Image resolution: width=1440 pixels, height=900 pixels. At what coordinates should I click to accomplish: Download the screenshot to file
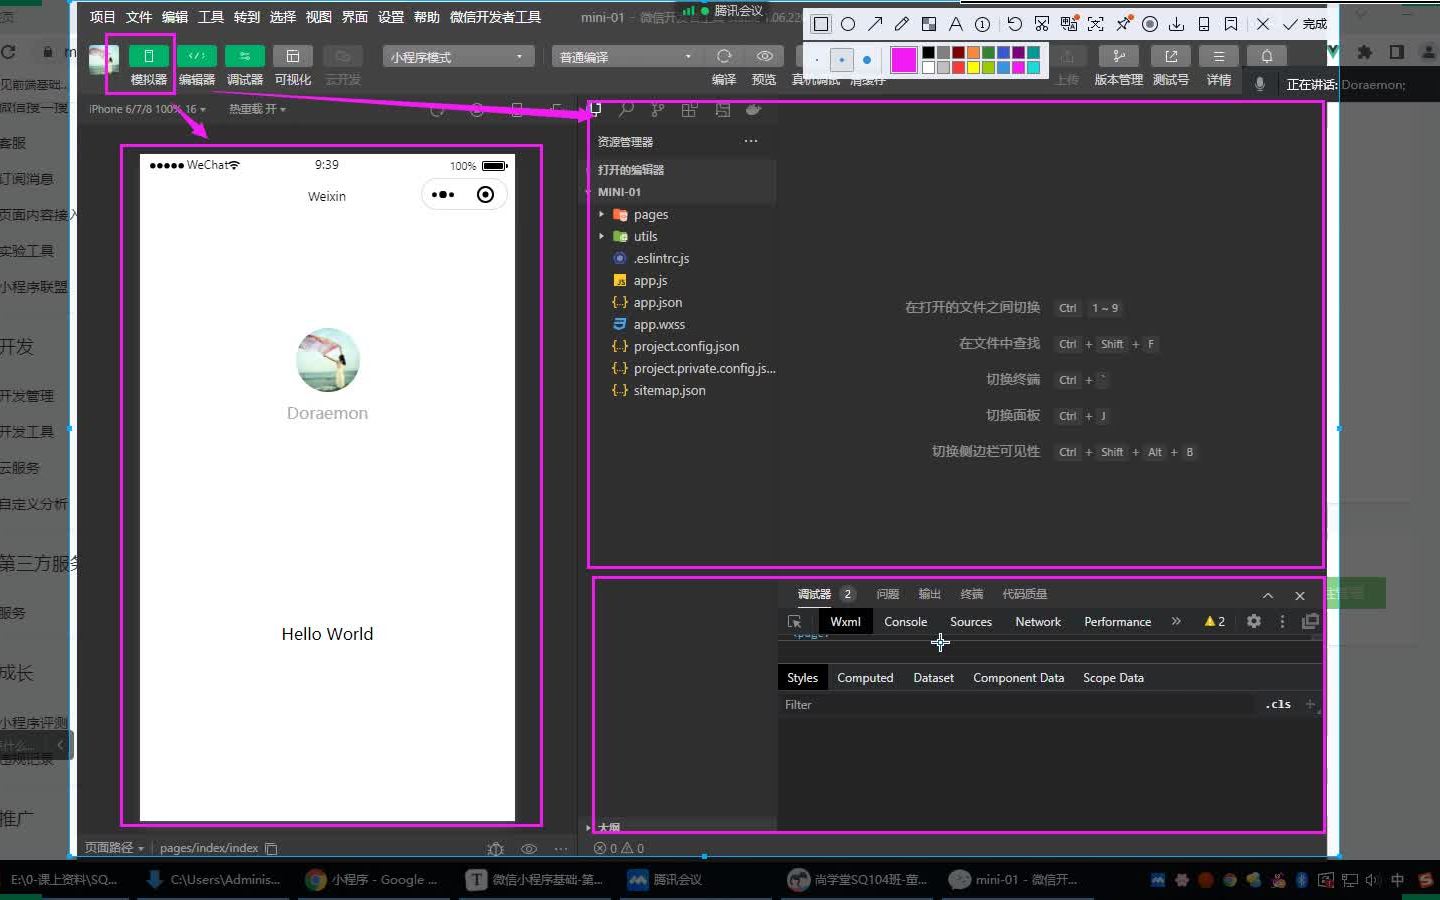[x=1177, y=24]
